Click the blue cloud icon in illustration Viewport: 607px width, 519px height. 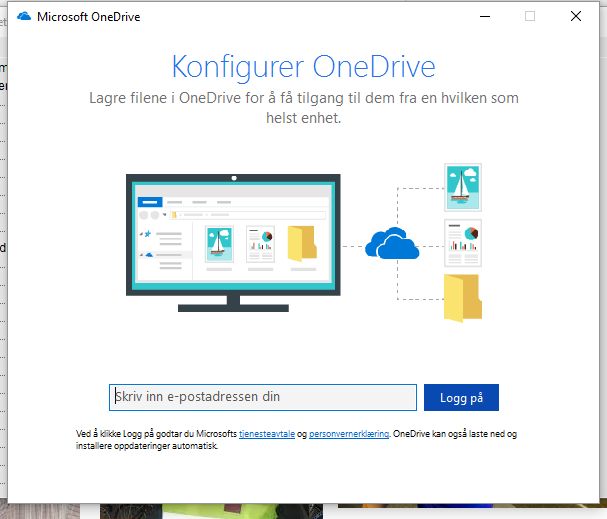pos(392,243)
